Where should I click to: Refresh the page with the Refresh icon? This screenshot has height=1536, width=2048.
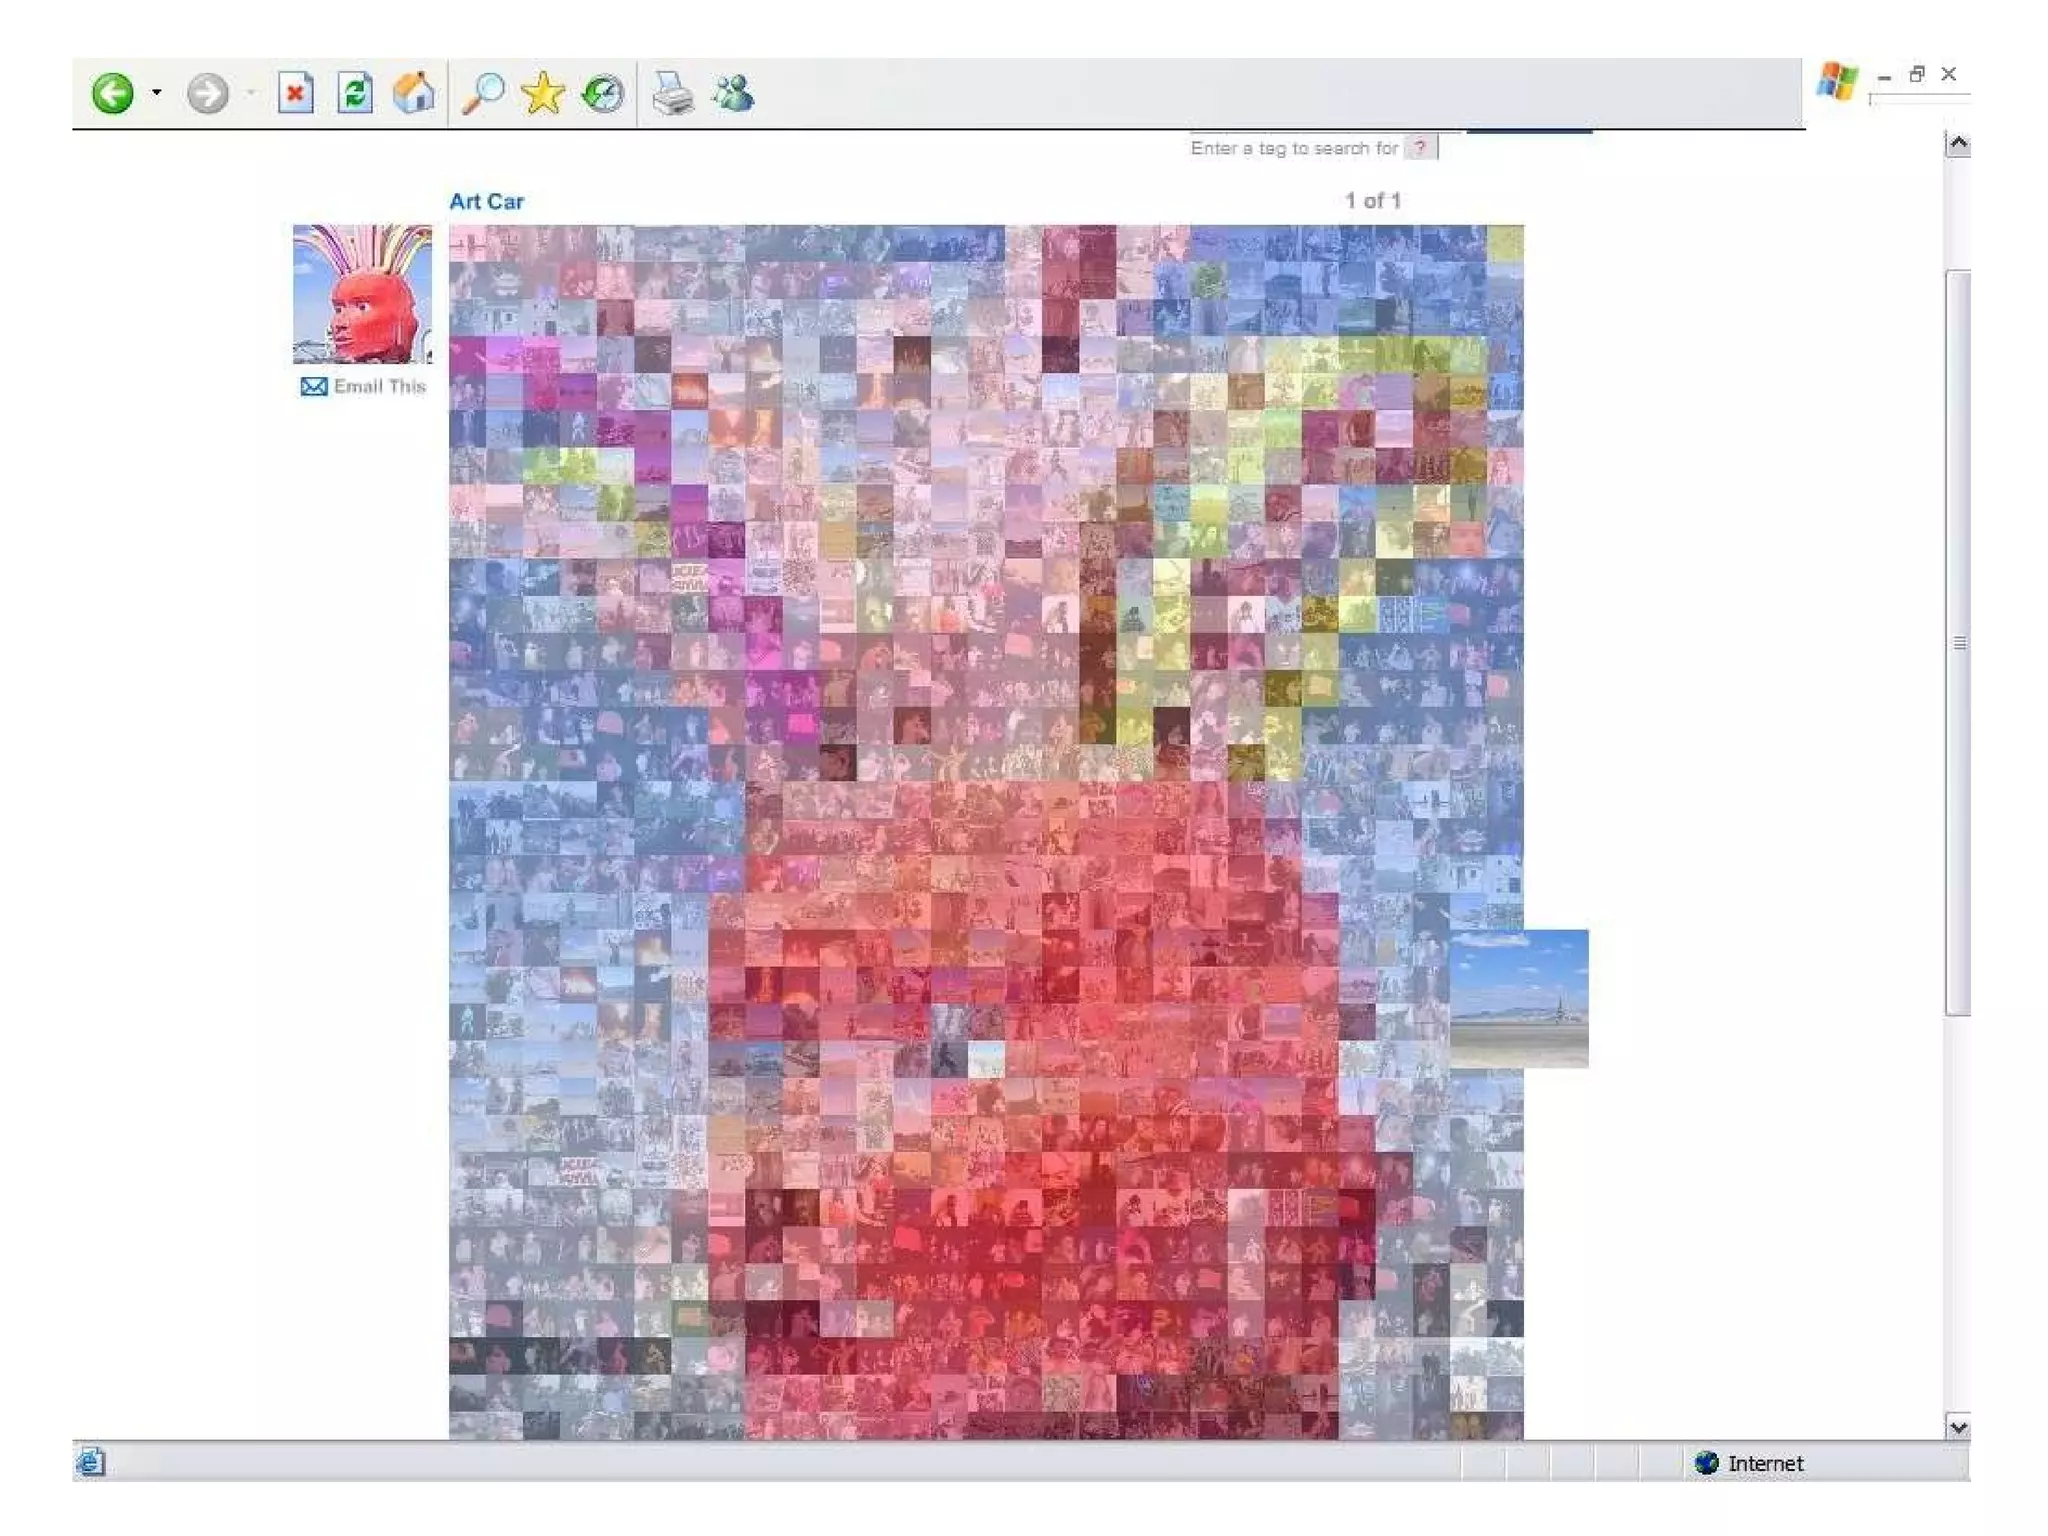tap(355, 94)
